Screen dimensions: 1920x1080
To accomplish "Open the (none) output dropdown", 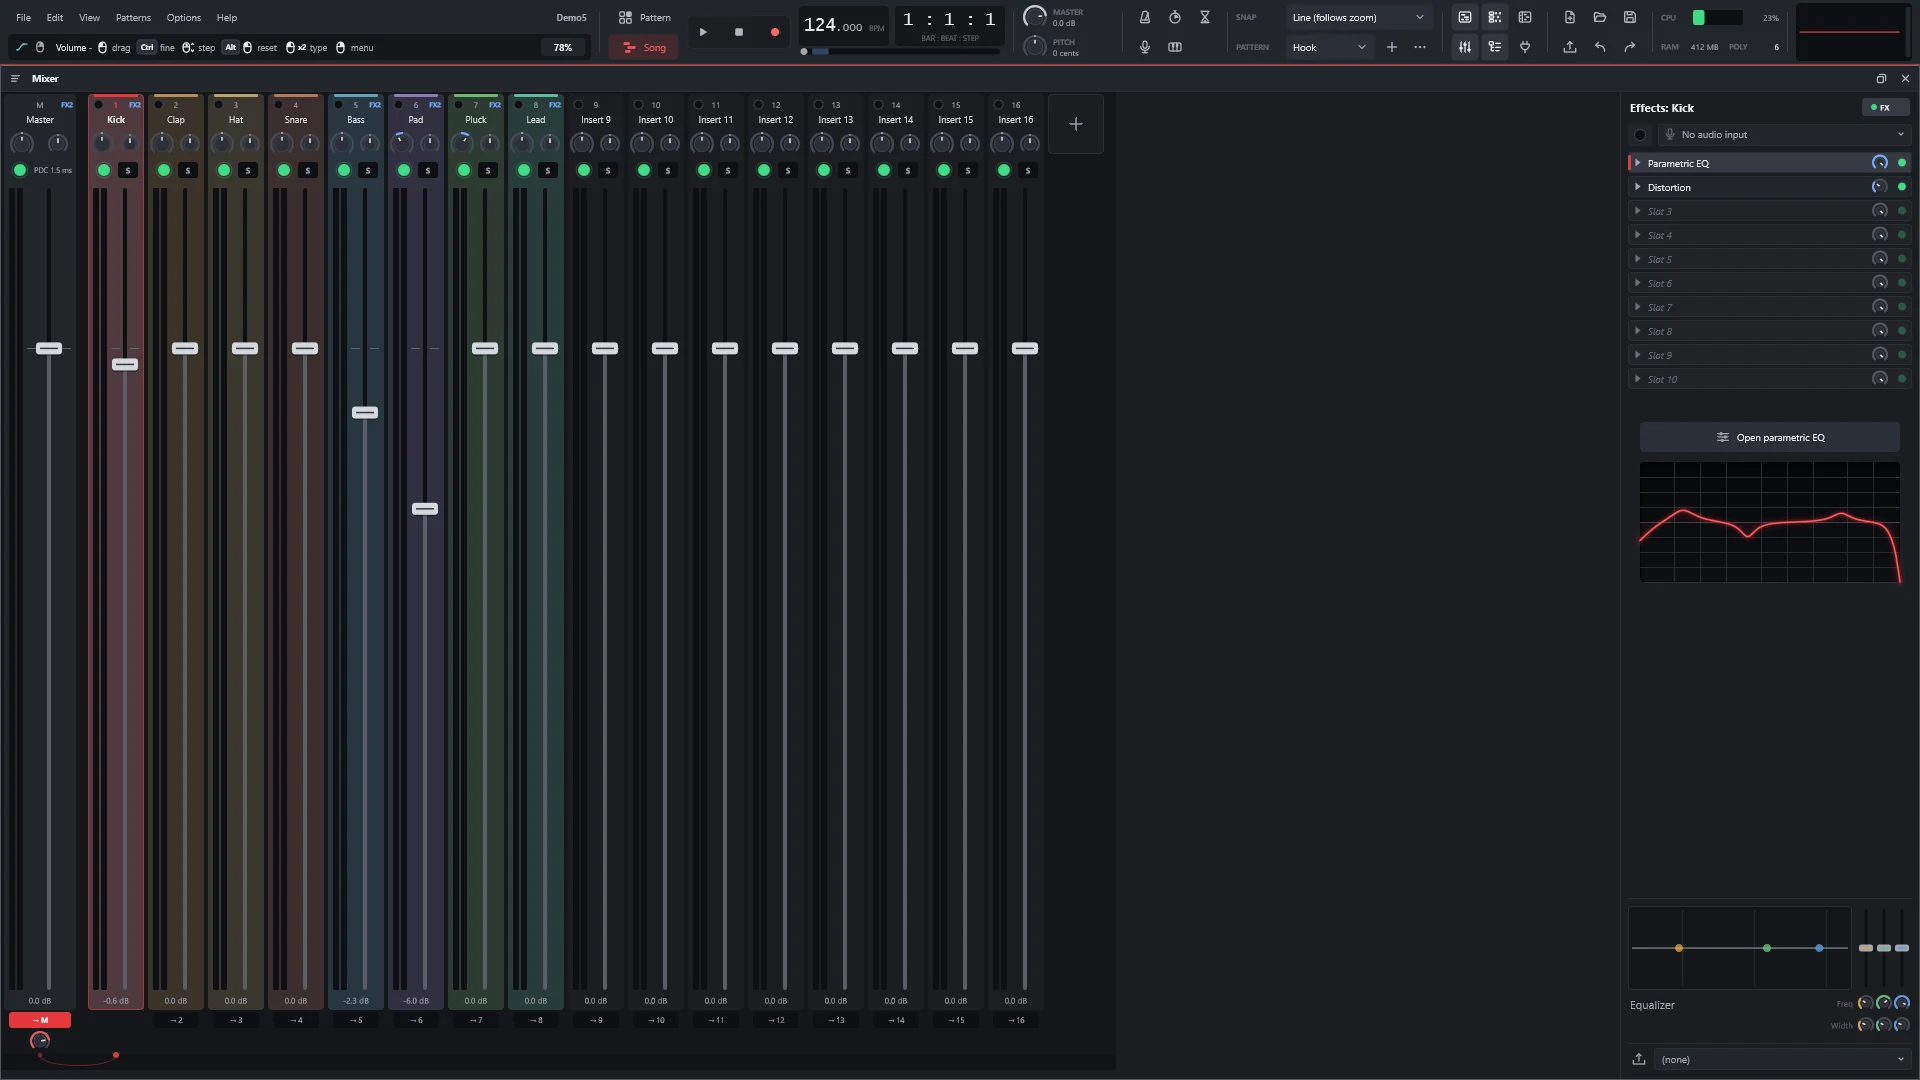I will coord(1782,1059).
